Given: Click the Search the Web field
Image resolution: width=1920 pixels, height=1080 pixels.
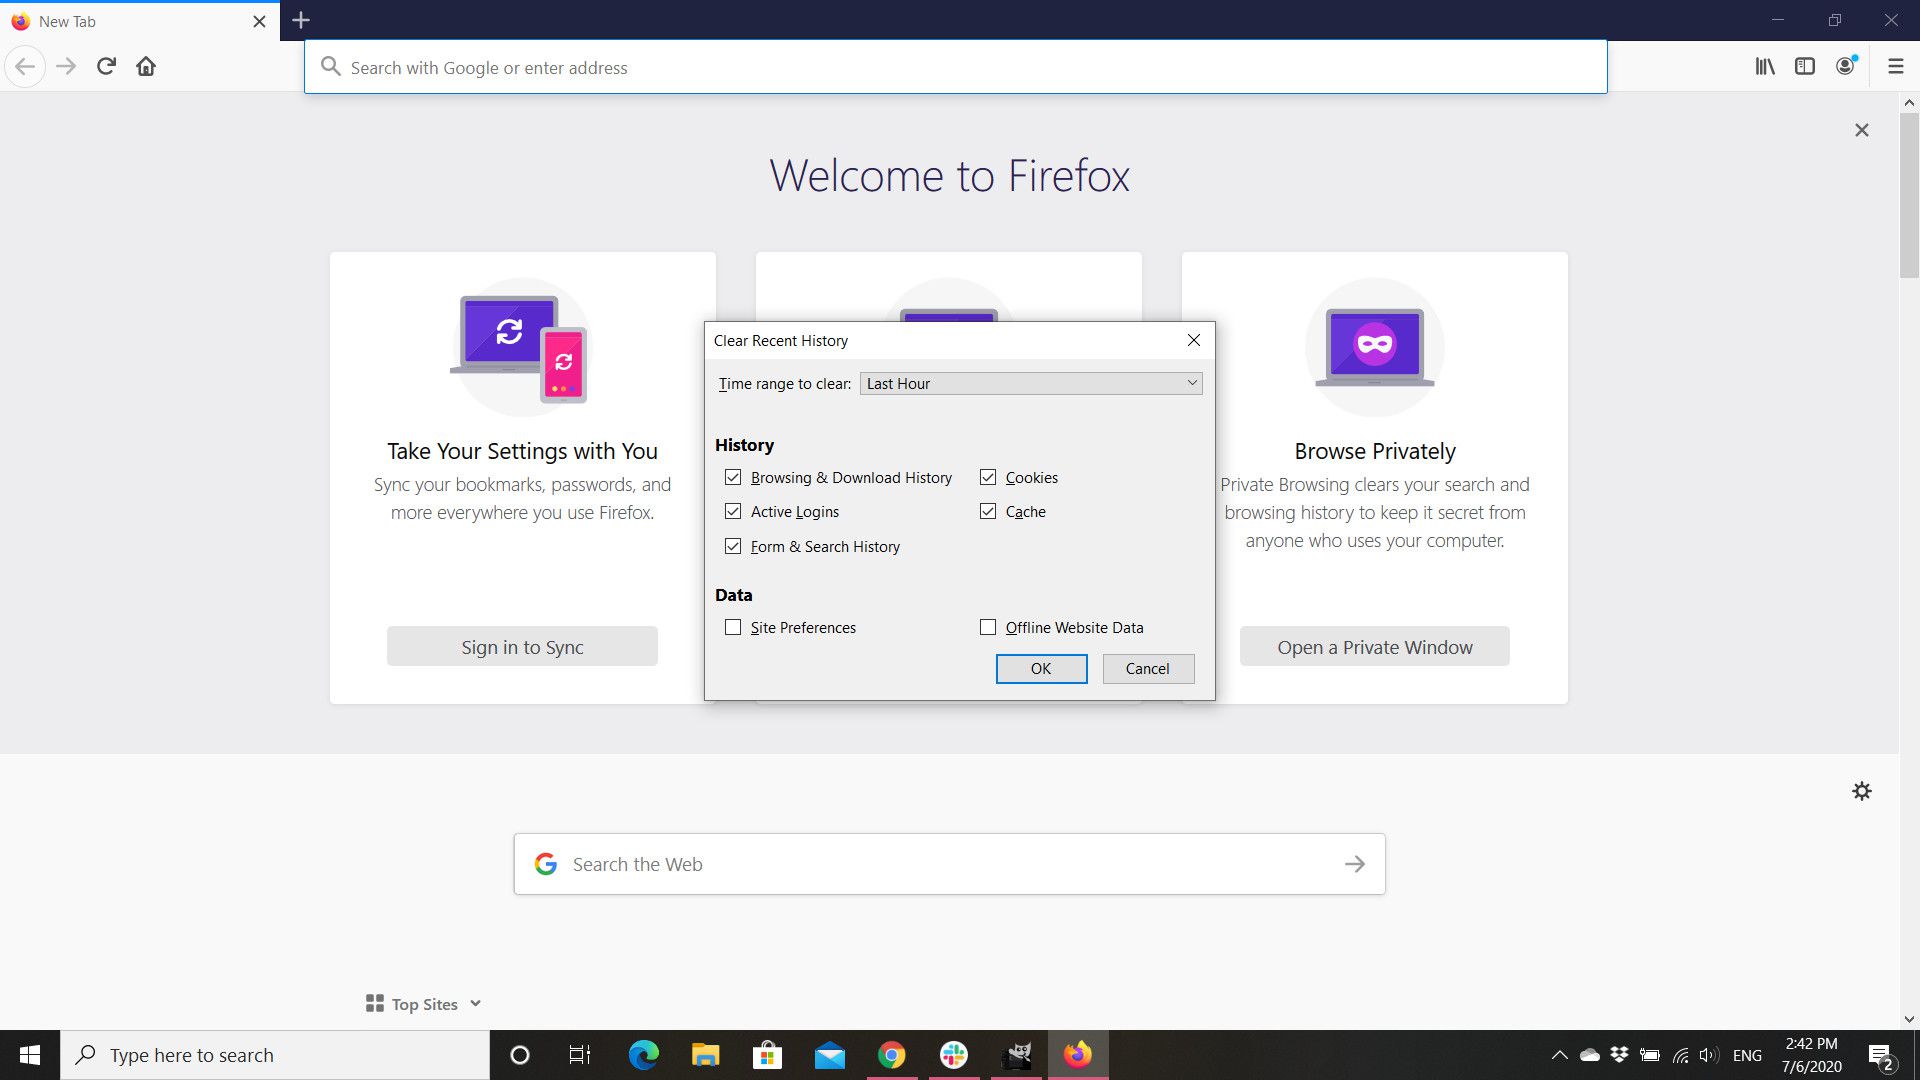Looking at the screenshot, I should (x=949, y=864).
